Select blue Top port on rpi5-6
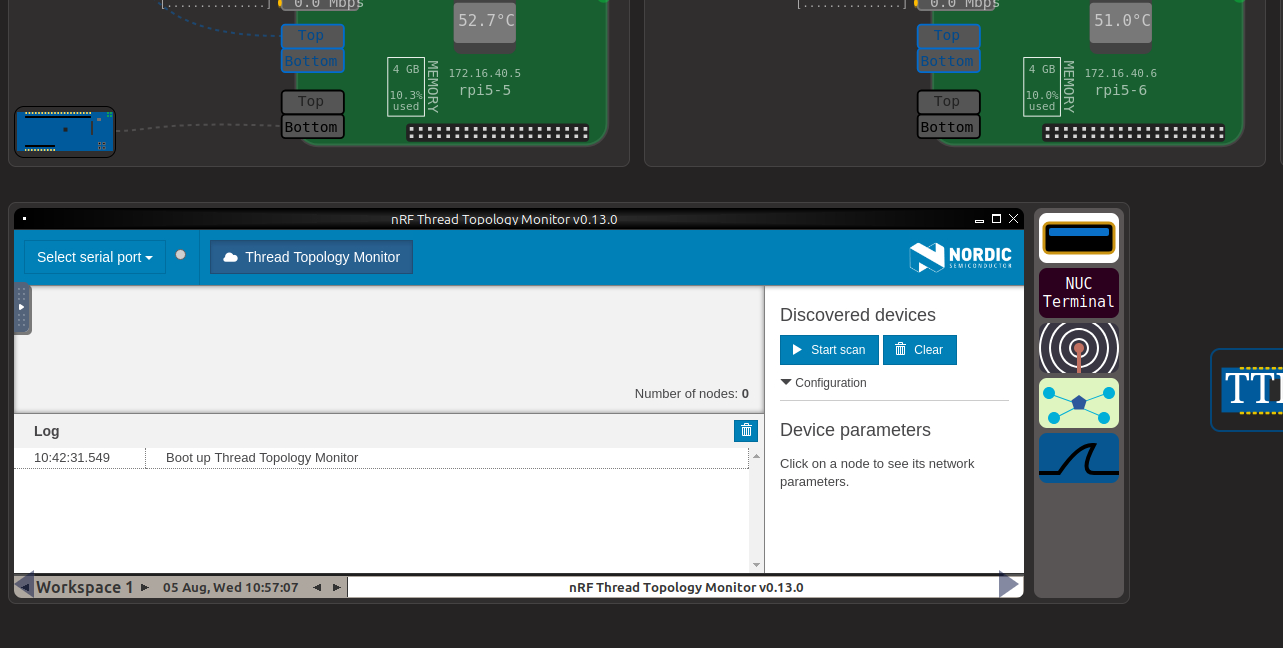Image resolution: width=1283 pixels, height=648 pixels. [x=948, y=36]
